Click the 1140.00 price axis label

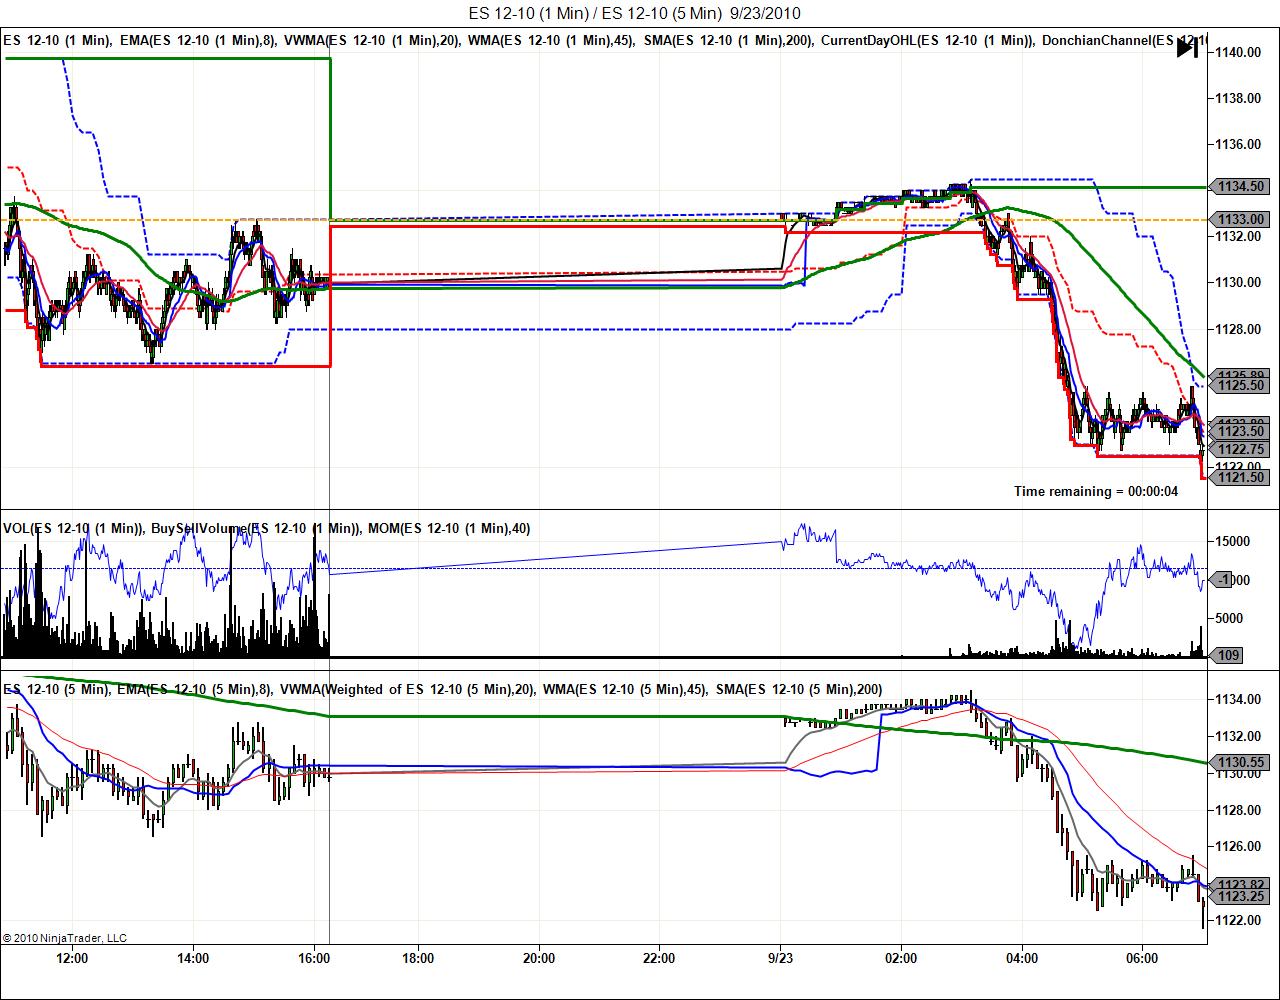tap(1237, 52)
